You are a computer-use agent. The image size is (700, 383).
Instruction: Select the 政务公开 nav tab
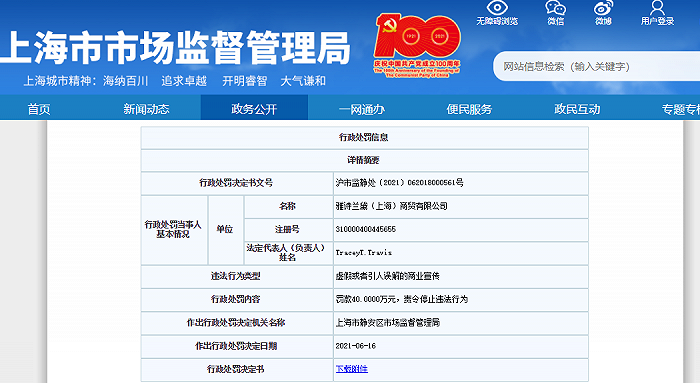click(x=254, y=109)
